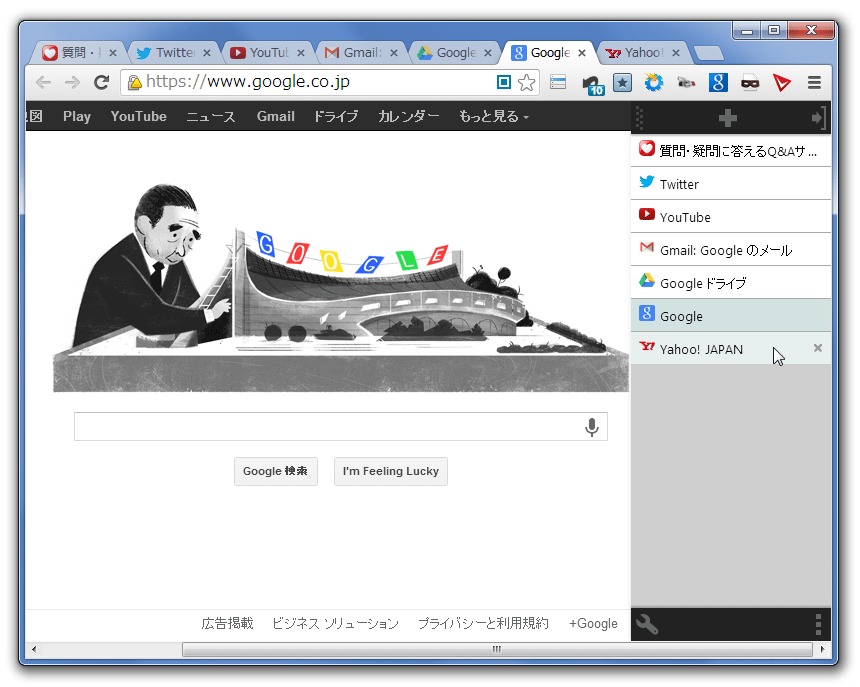The image size is (860, 687).
Task: Click the プライバシーと利用規約 footer link
Action: 483,623
